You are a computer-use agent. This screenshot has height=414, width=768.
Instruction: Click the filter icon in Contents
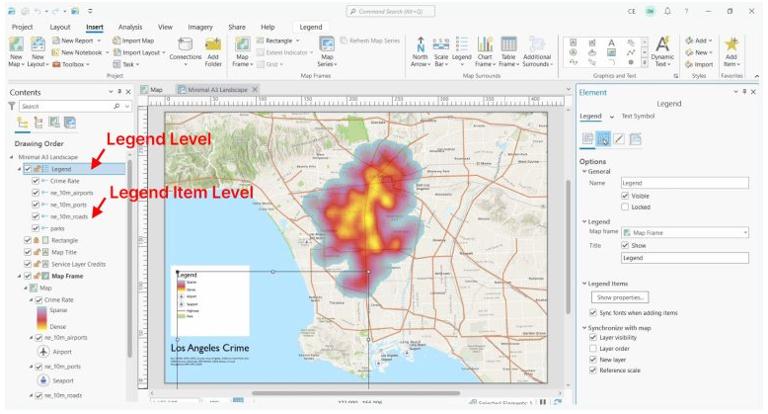[12, 106]
